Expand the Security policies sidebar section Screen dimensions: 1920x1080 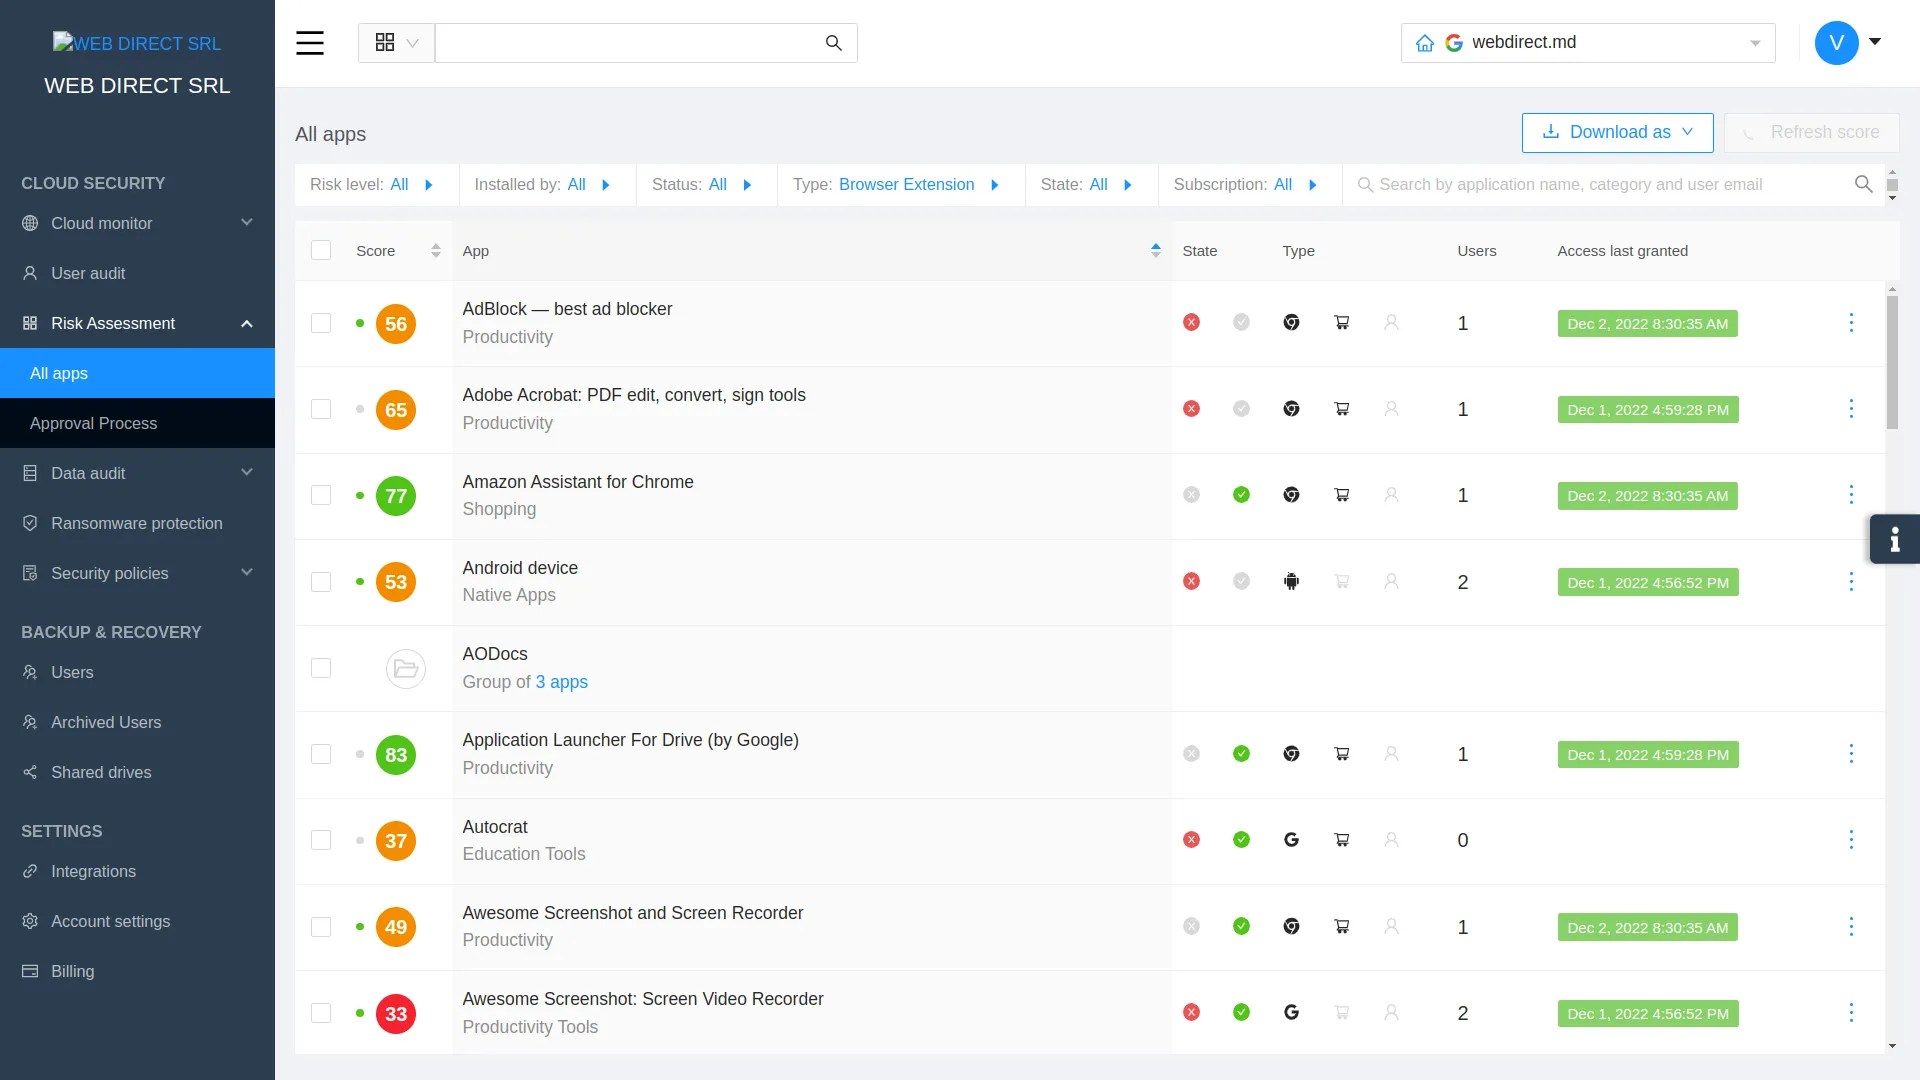click(109, 573)
